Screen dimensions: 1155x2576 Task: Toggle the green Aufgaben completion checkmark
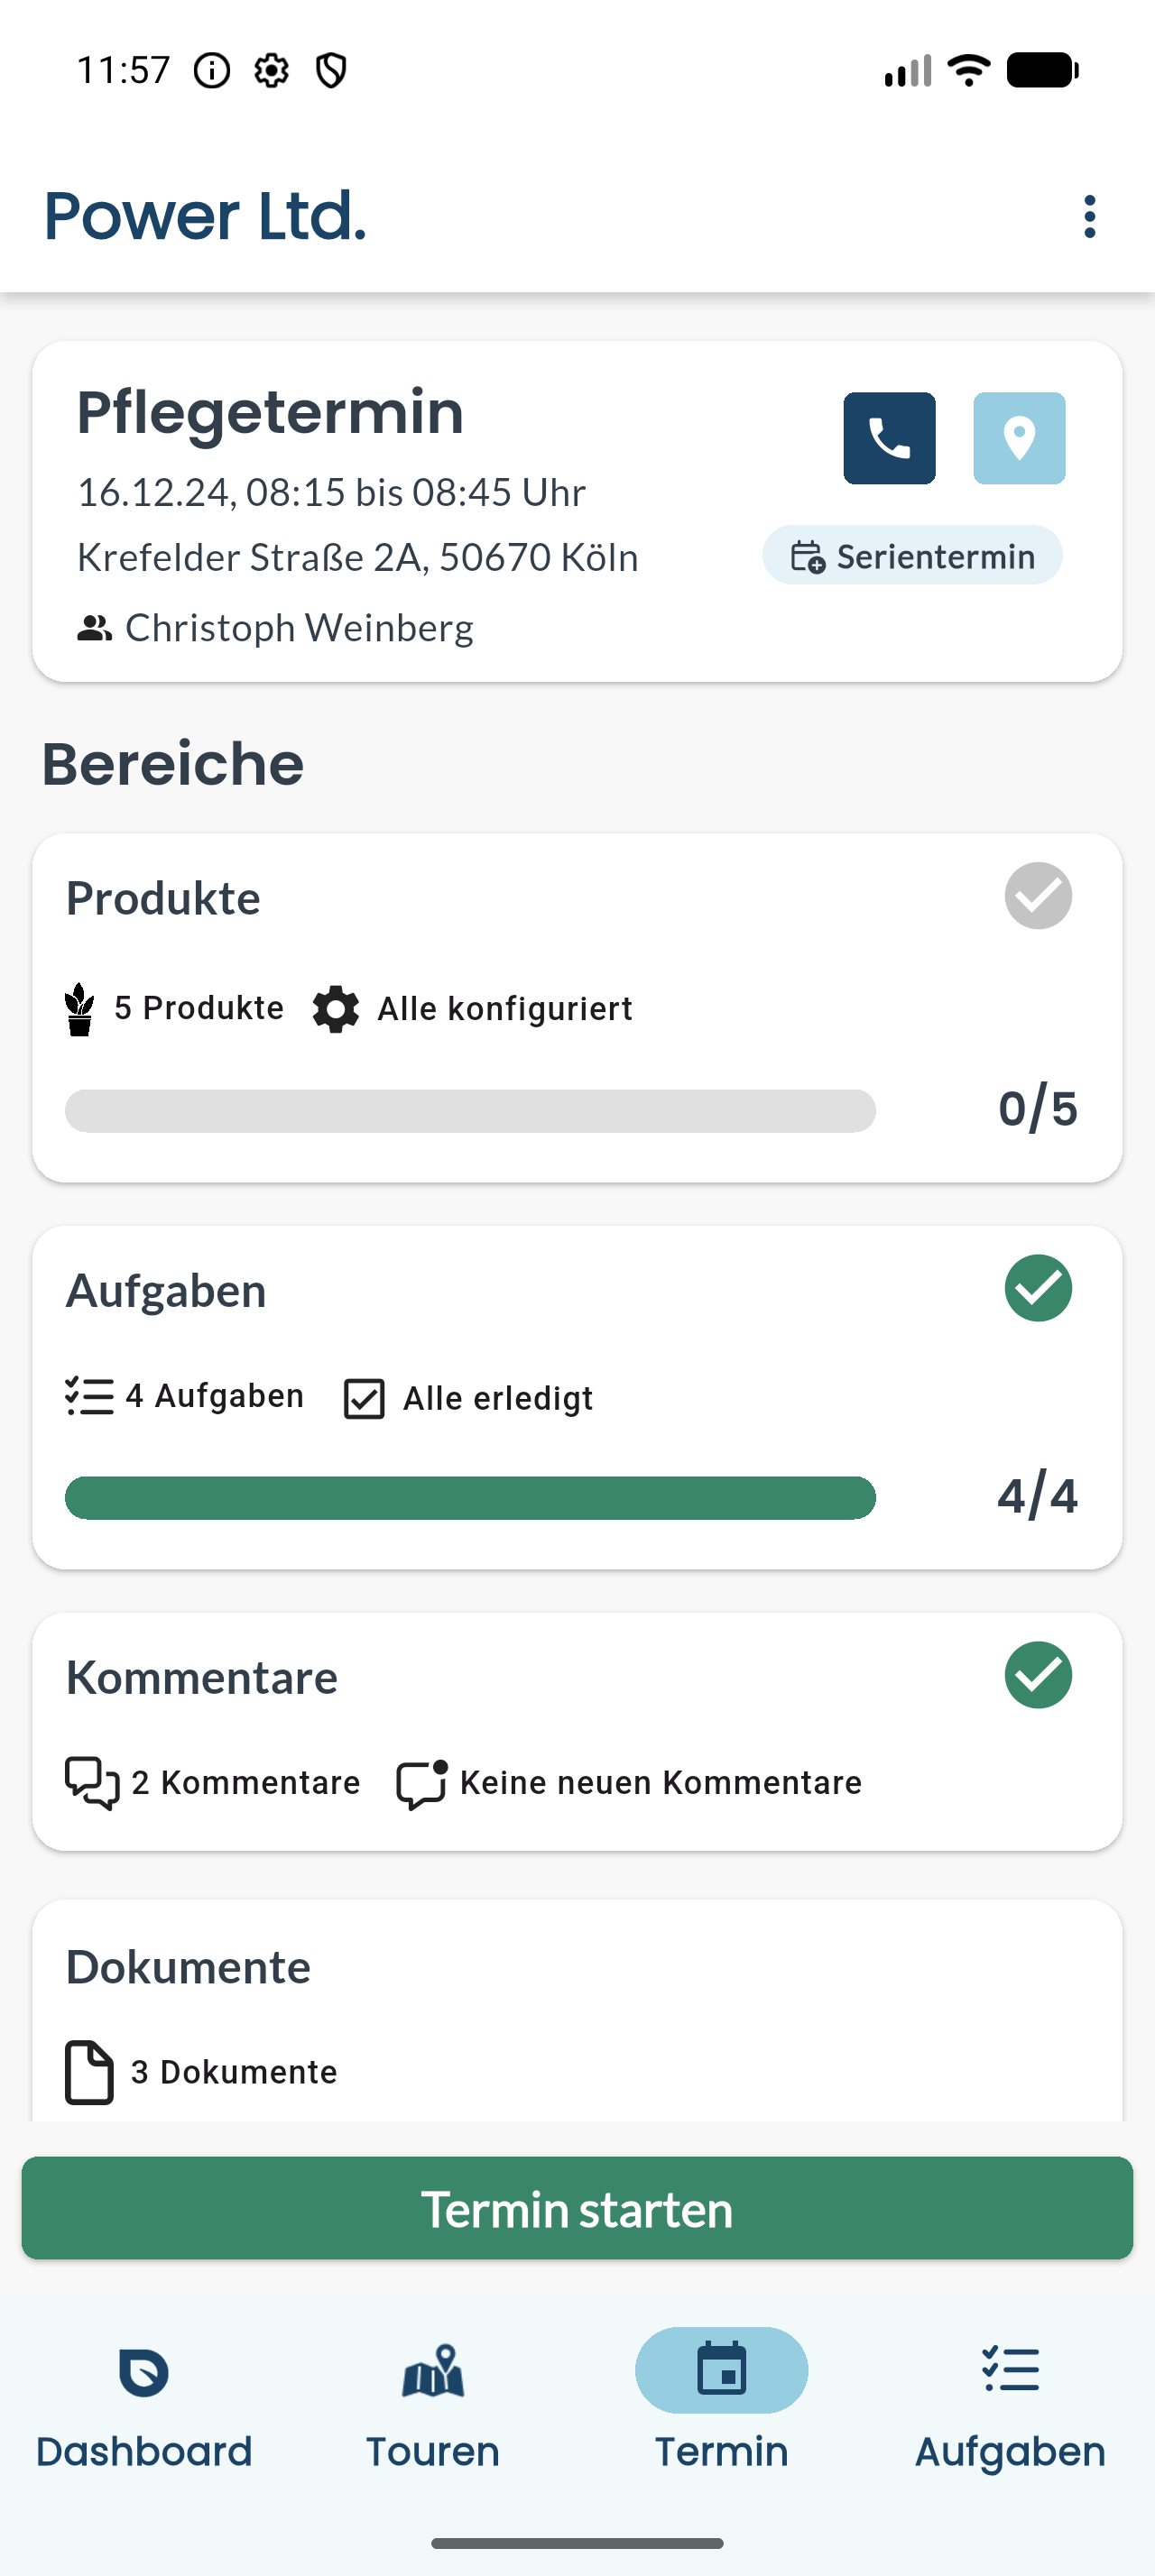(1038, 1288)
